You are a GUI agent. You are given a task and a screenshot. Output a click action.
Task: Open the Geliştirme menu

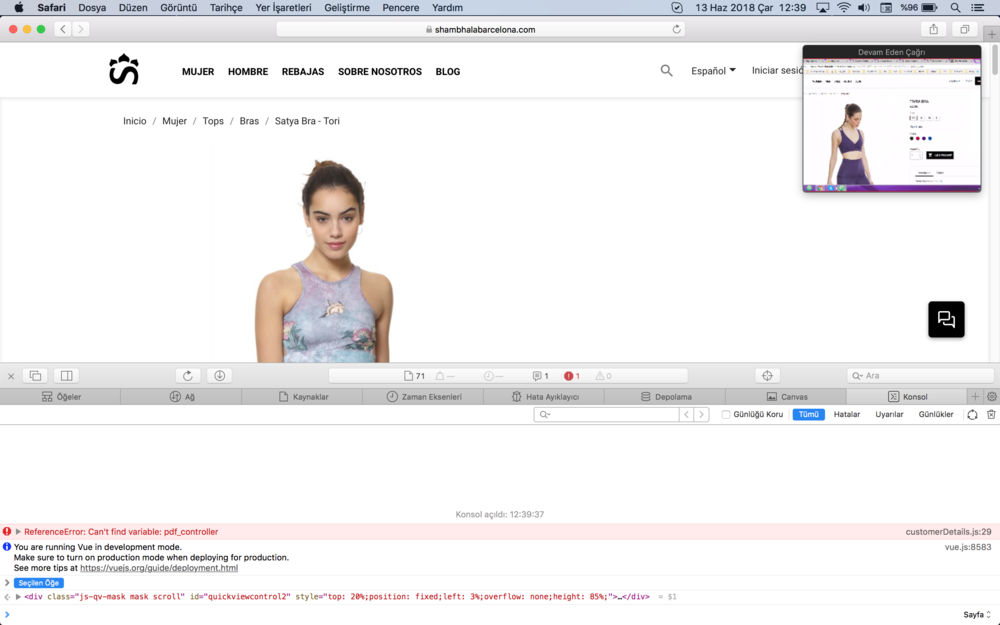(x=347, y=7)
